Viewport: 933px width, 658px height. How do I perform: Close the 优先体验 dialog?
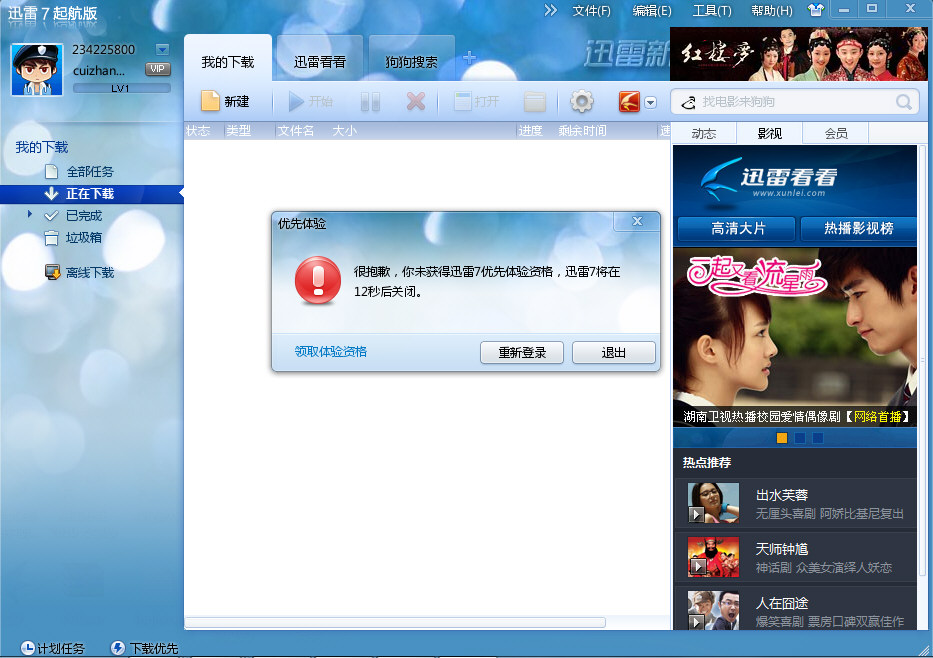tap(637, 221)
